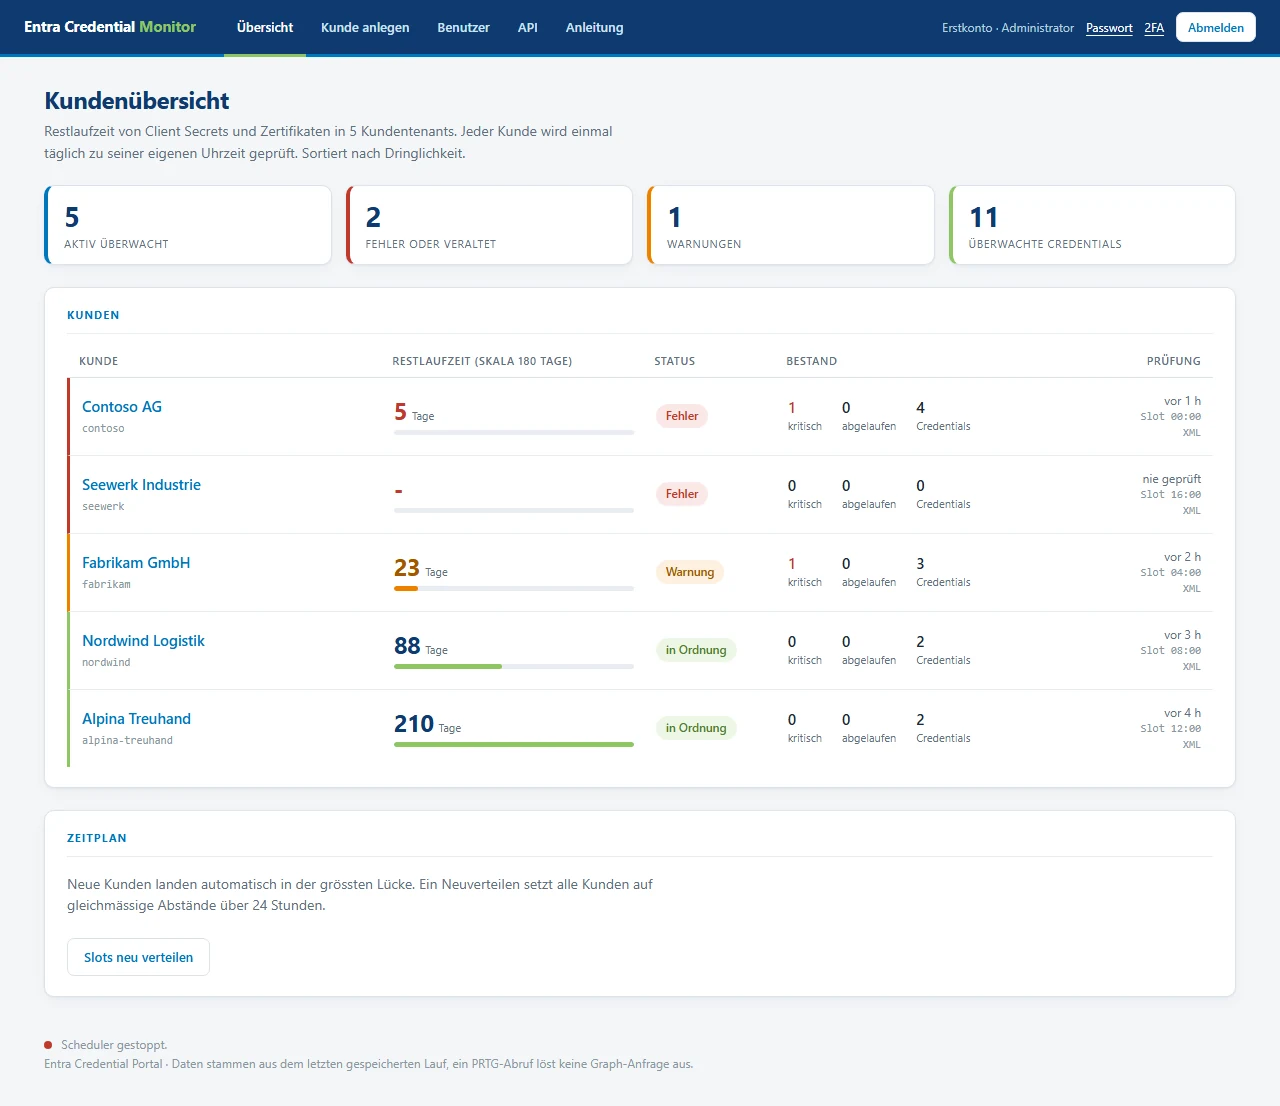This screenshot has width=1280, height=1106.
Task: Click the Überwachte Credentials summary card
Action: [x=1092, y=225]
